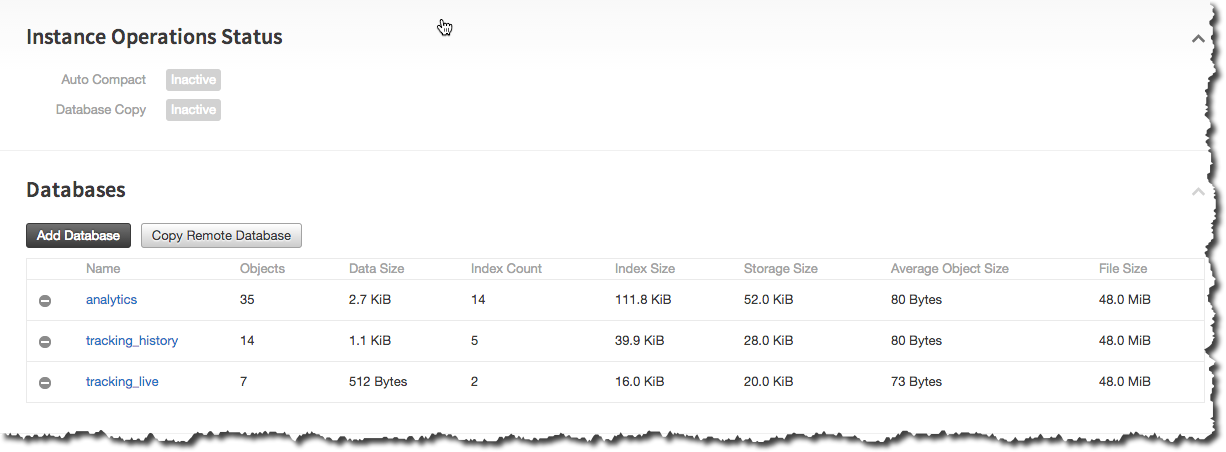The image size is (1226, 452).
Task: Collapse the Databases section
Action: tap(1197, 191)
